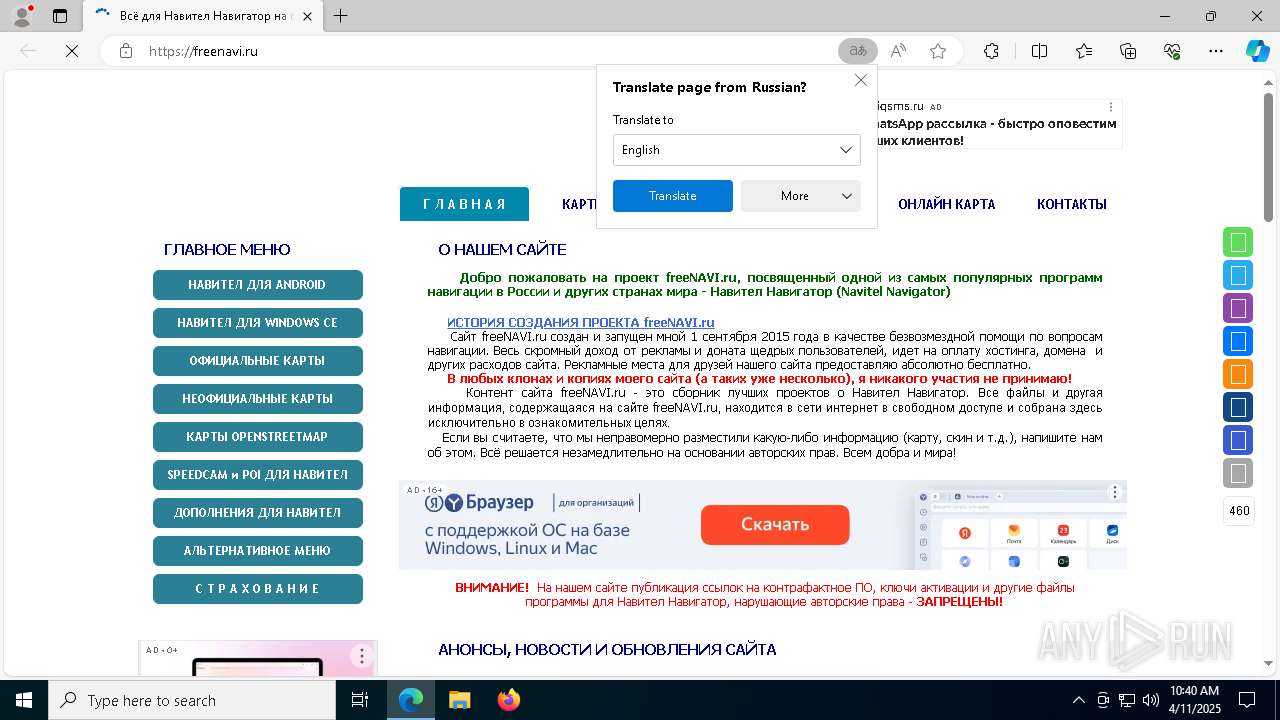
Task: Select the green color swatch
Action: (1238, 242)
